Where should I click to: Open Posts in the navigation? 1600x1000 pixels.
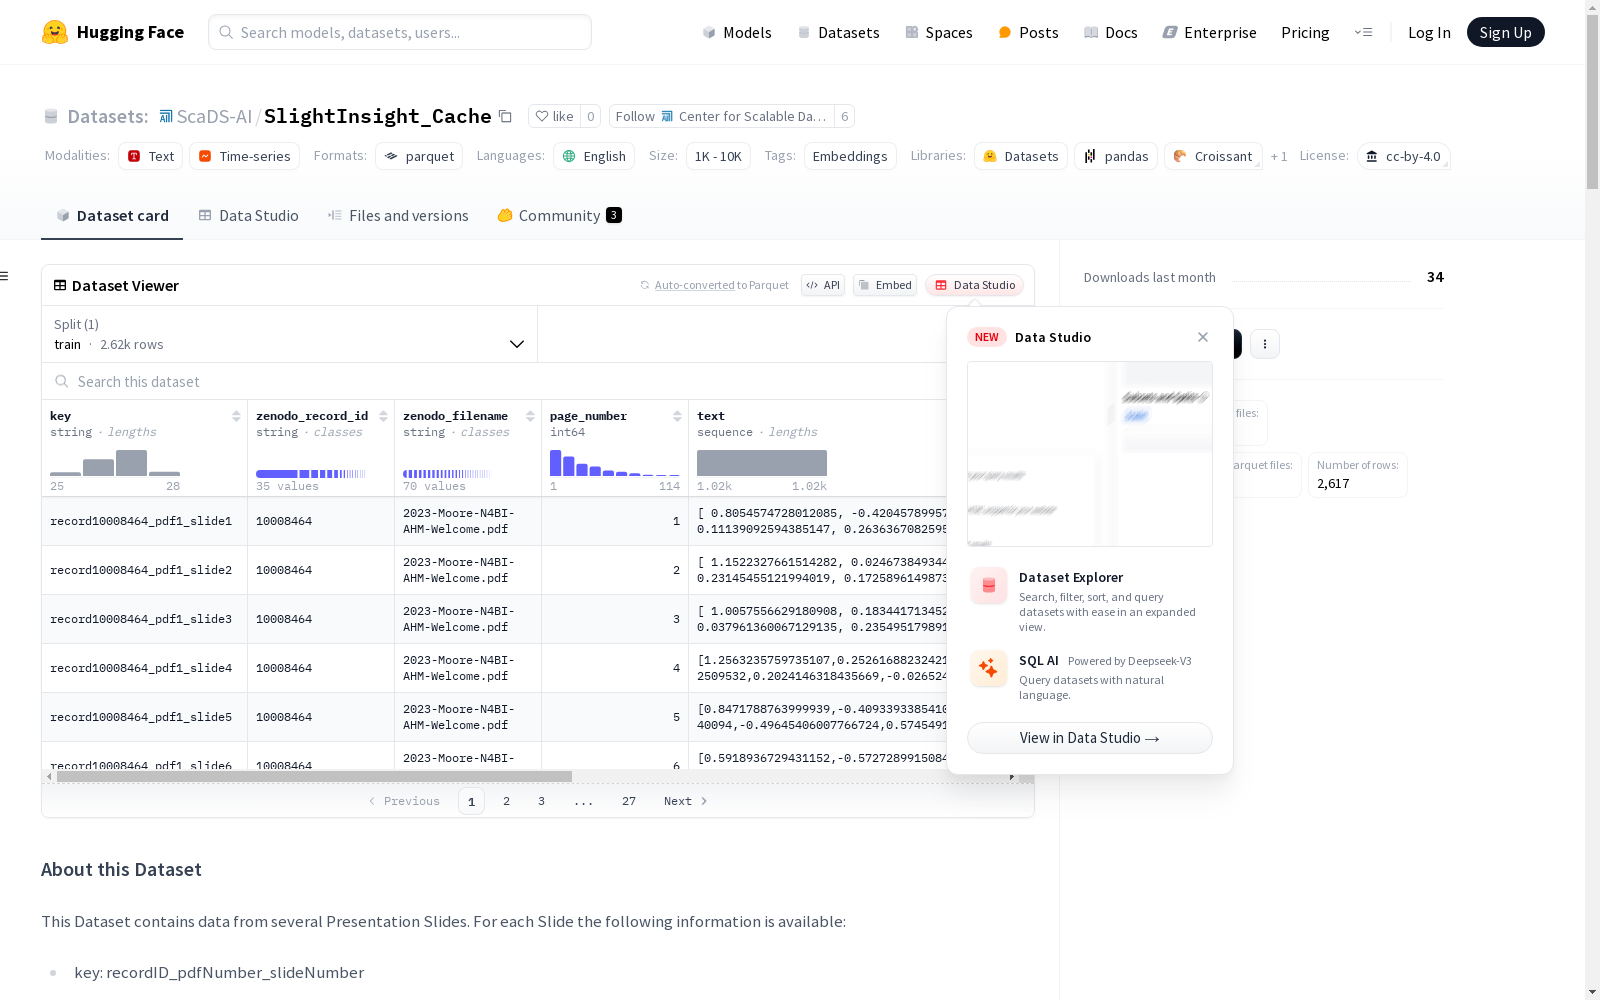pos(1028,32)
